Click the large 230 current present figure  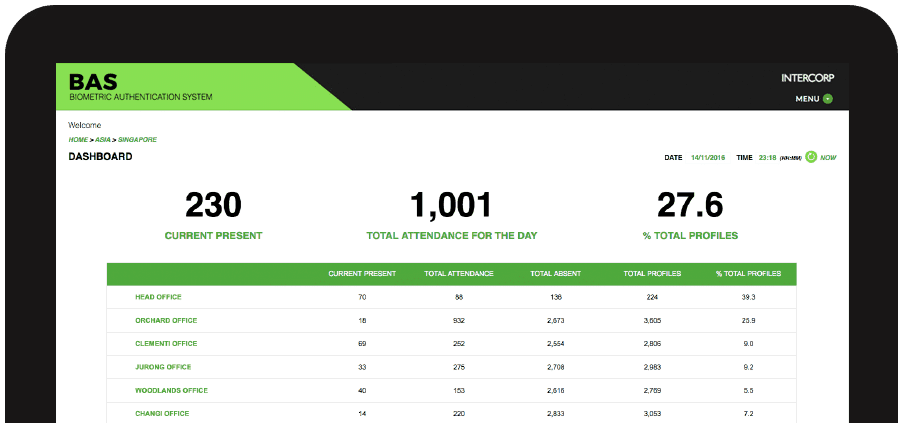pyautogui.click(x=213, y=205)
